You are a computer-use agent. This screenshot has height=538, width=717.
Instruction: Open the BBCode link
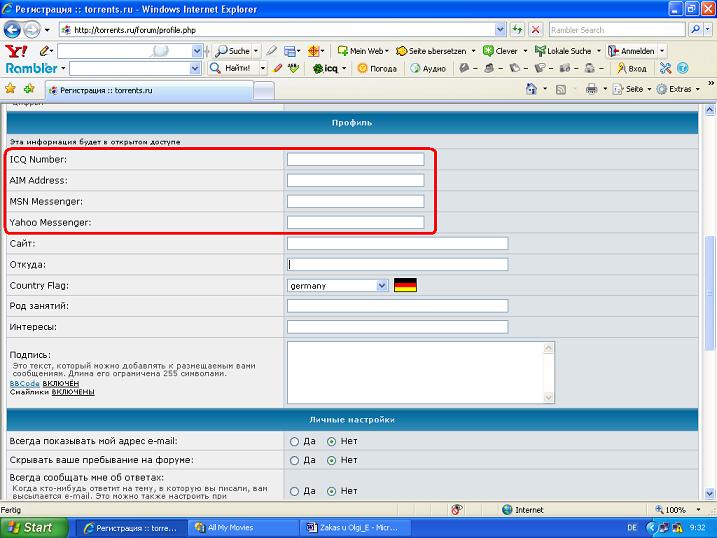24,384
